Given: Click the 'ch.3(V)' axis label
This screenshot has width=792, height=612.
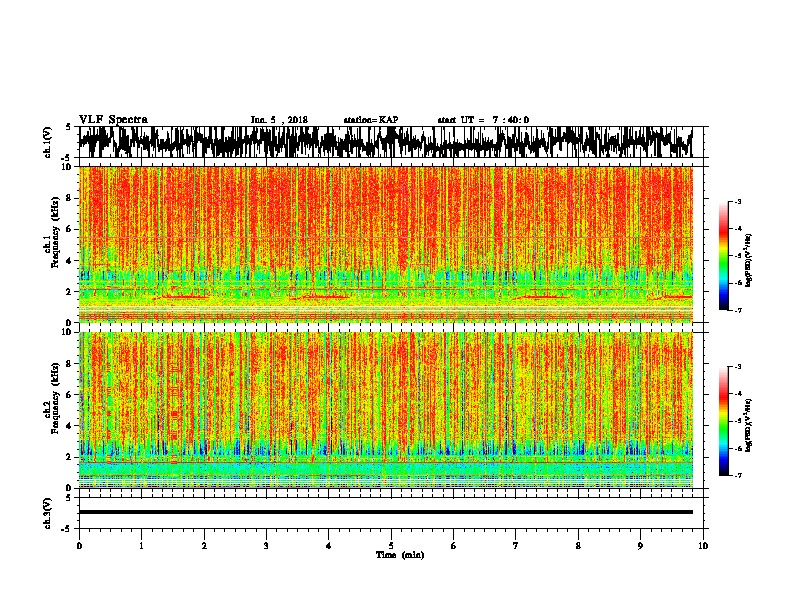Looking at the screenshot, I should (48, 514).
